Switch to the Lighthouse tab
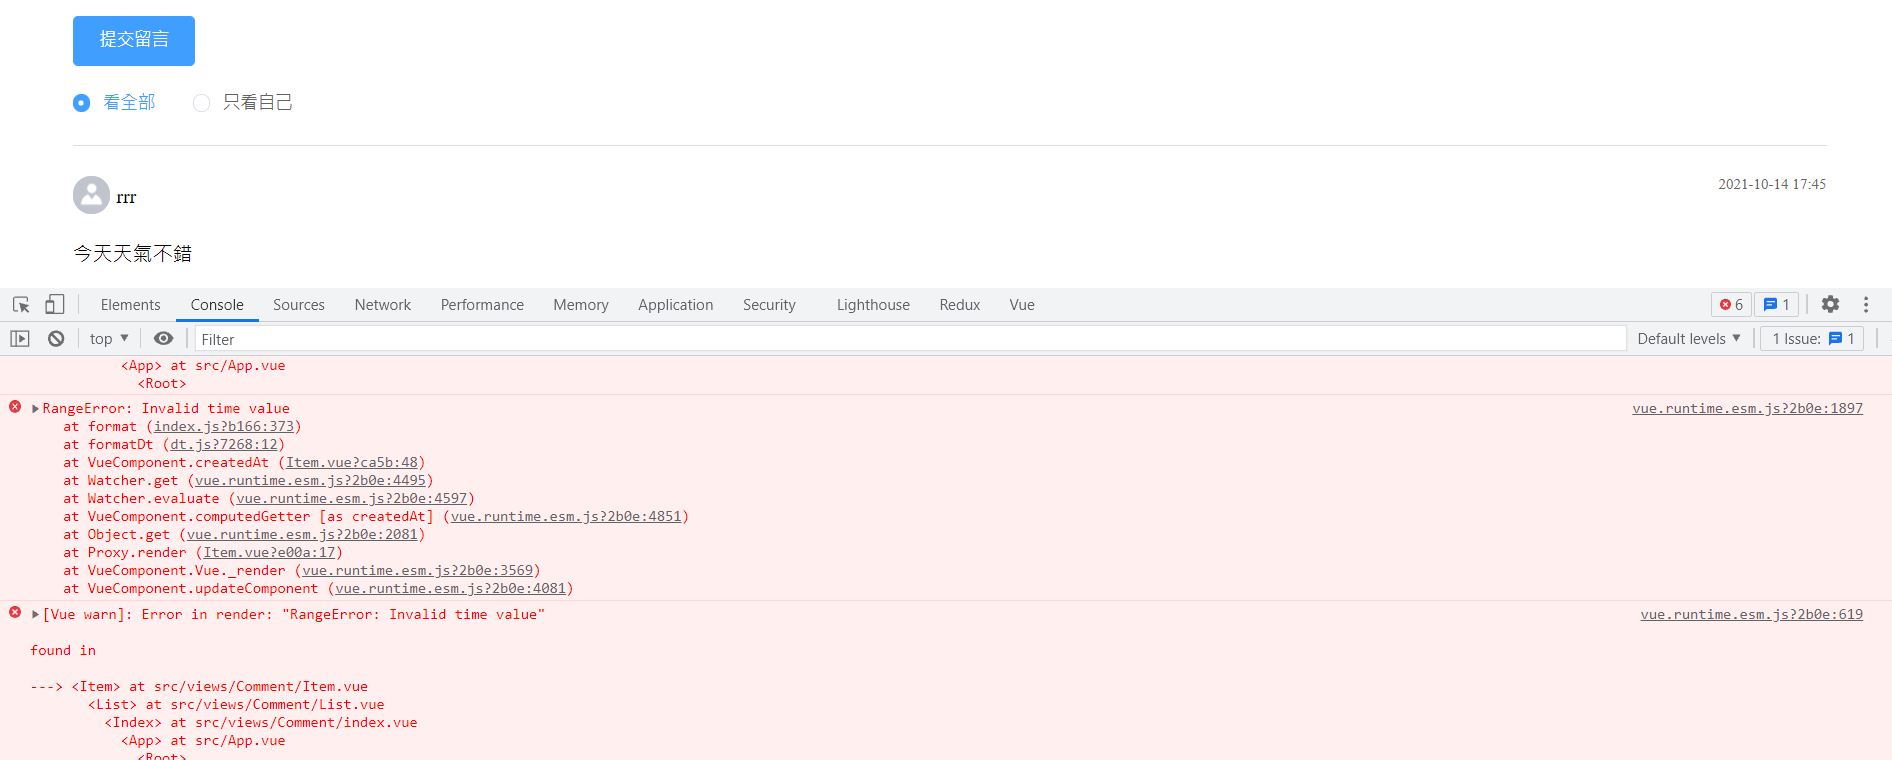This screenshot has height=760, width=1892. point(873,305)
